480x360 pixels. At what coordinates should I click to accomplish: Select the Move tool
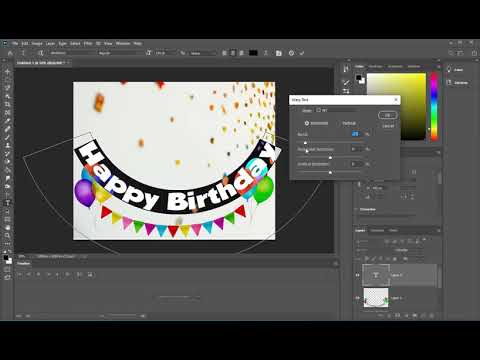(7, 72)
